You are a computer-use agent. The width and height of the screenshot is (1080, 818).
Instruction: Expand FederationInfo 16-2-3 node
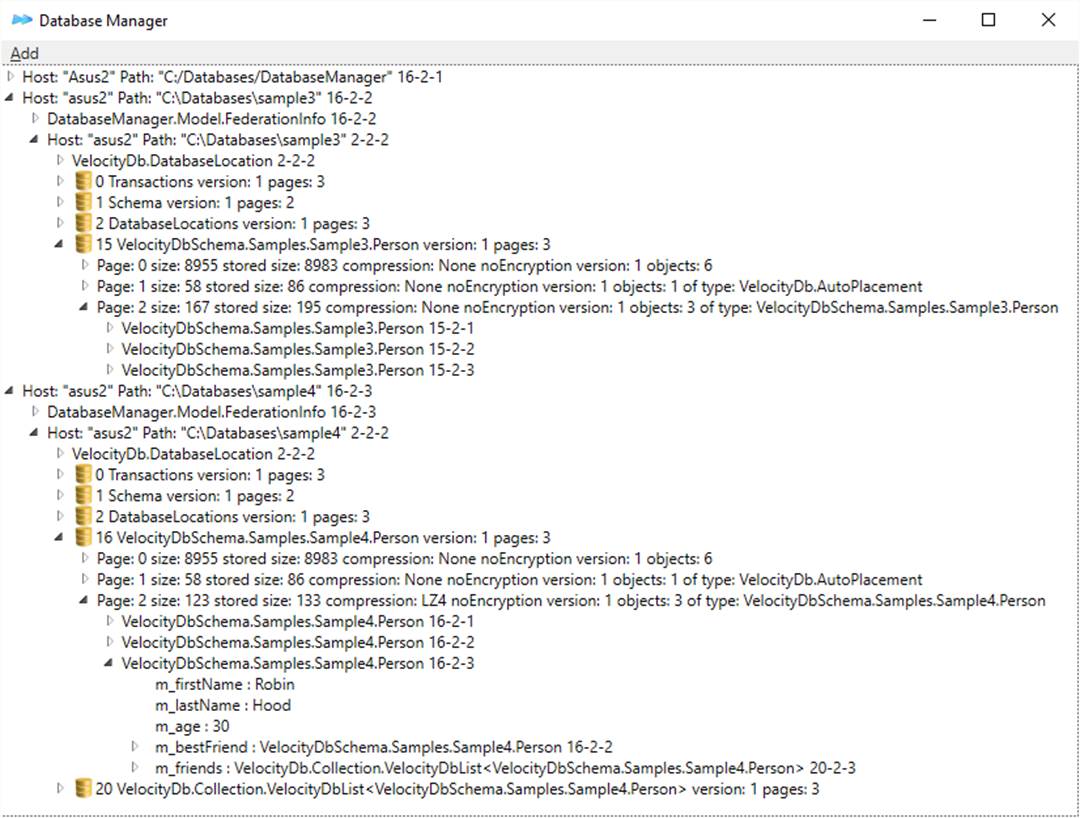35,412
